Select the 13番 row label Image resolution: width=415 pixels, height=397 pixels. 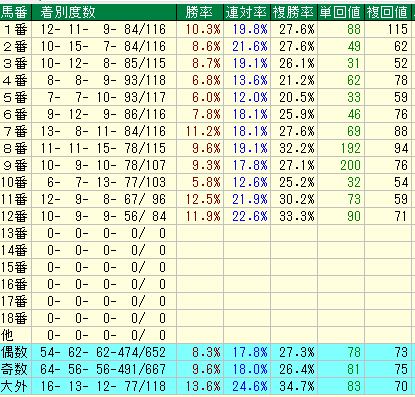click(15, 234)
